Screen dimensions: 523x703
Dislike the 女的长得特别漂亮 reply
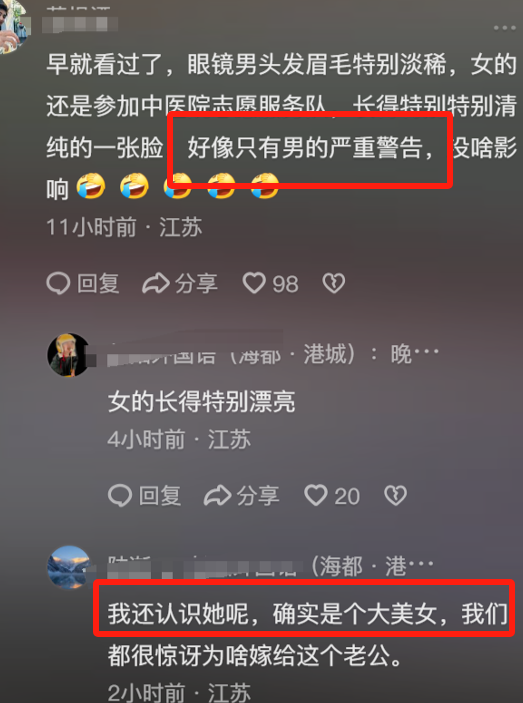[x=395, y=496]
